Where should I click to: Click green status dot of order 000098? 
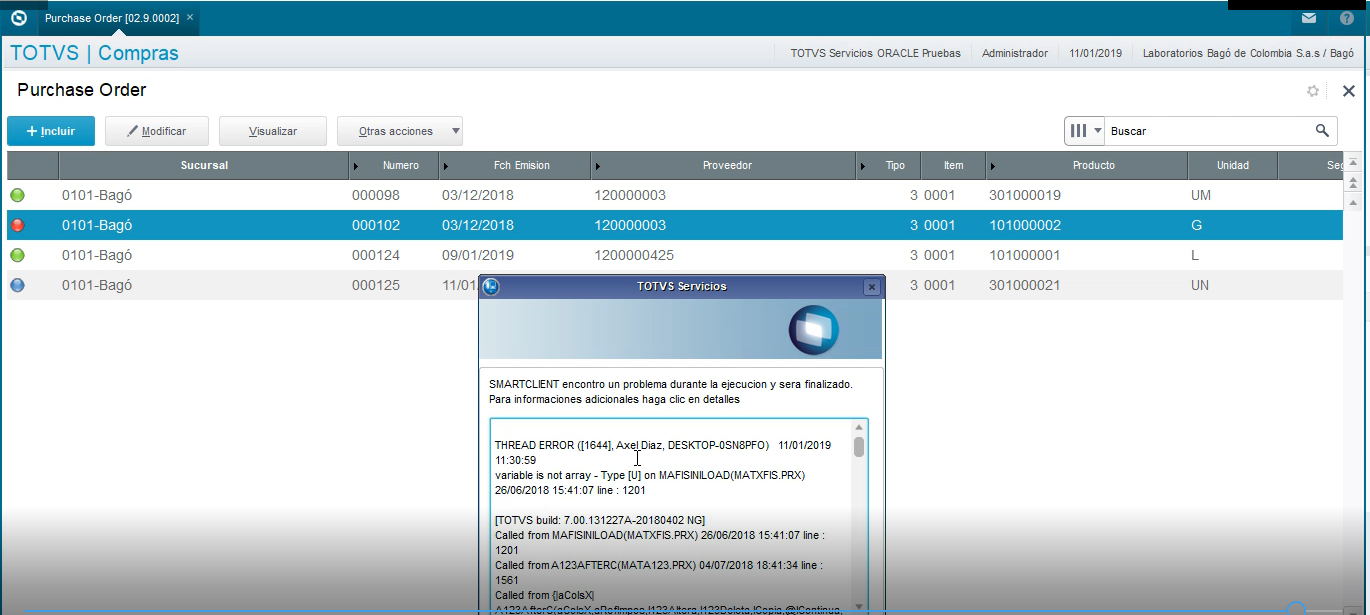click(17, 195)
